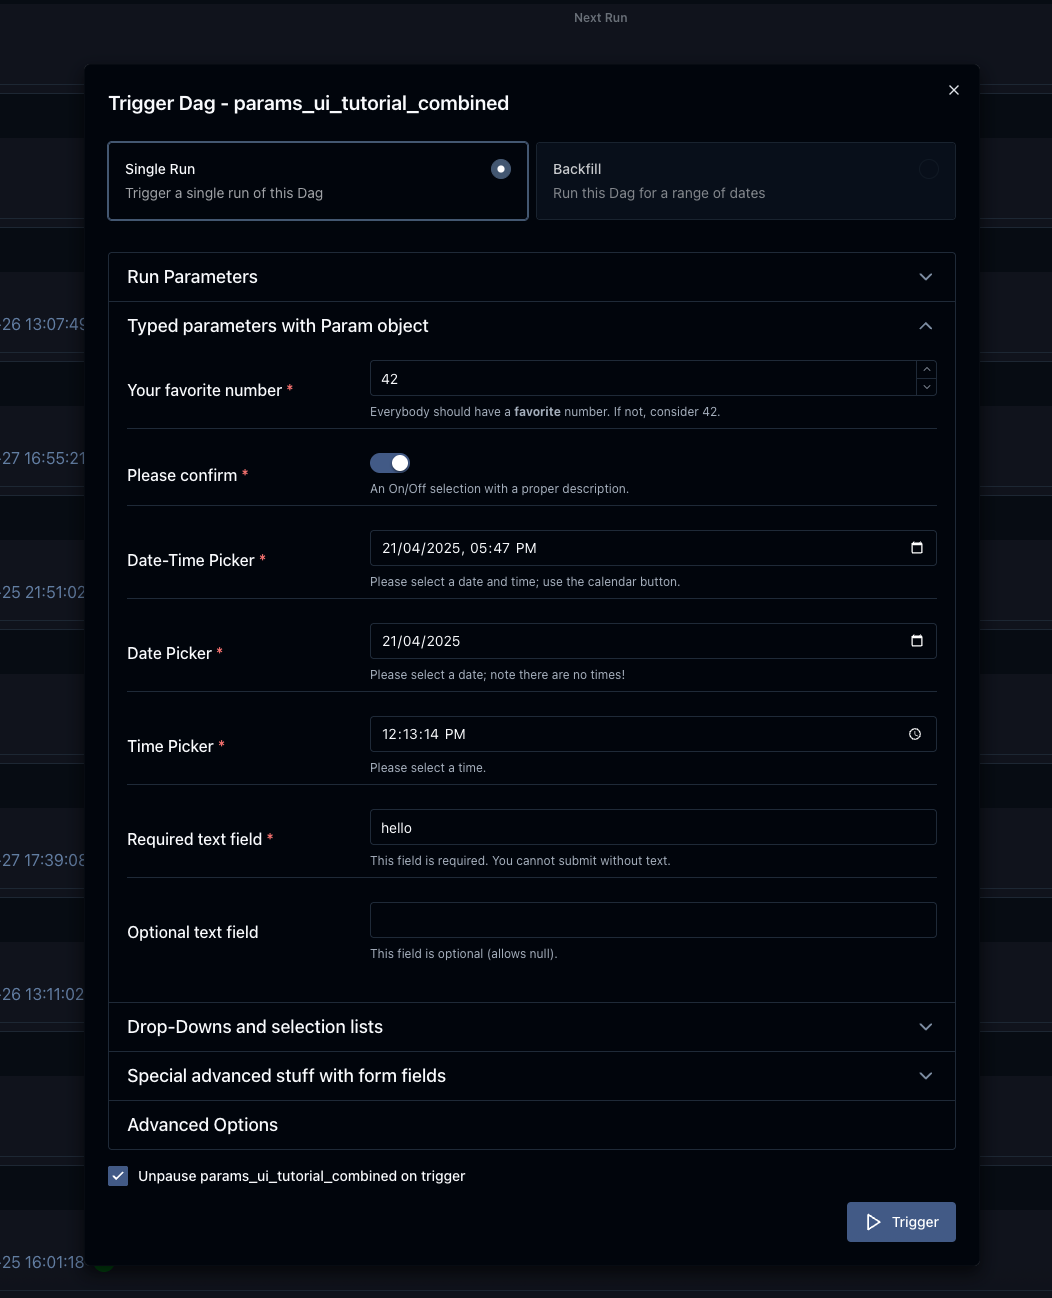Disable the Please confirm switch

pos(390,462)
